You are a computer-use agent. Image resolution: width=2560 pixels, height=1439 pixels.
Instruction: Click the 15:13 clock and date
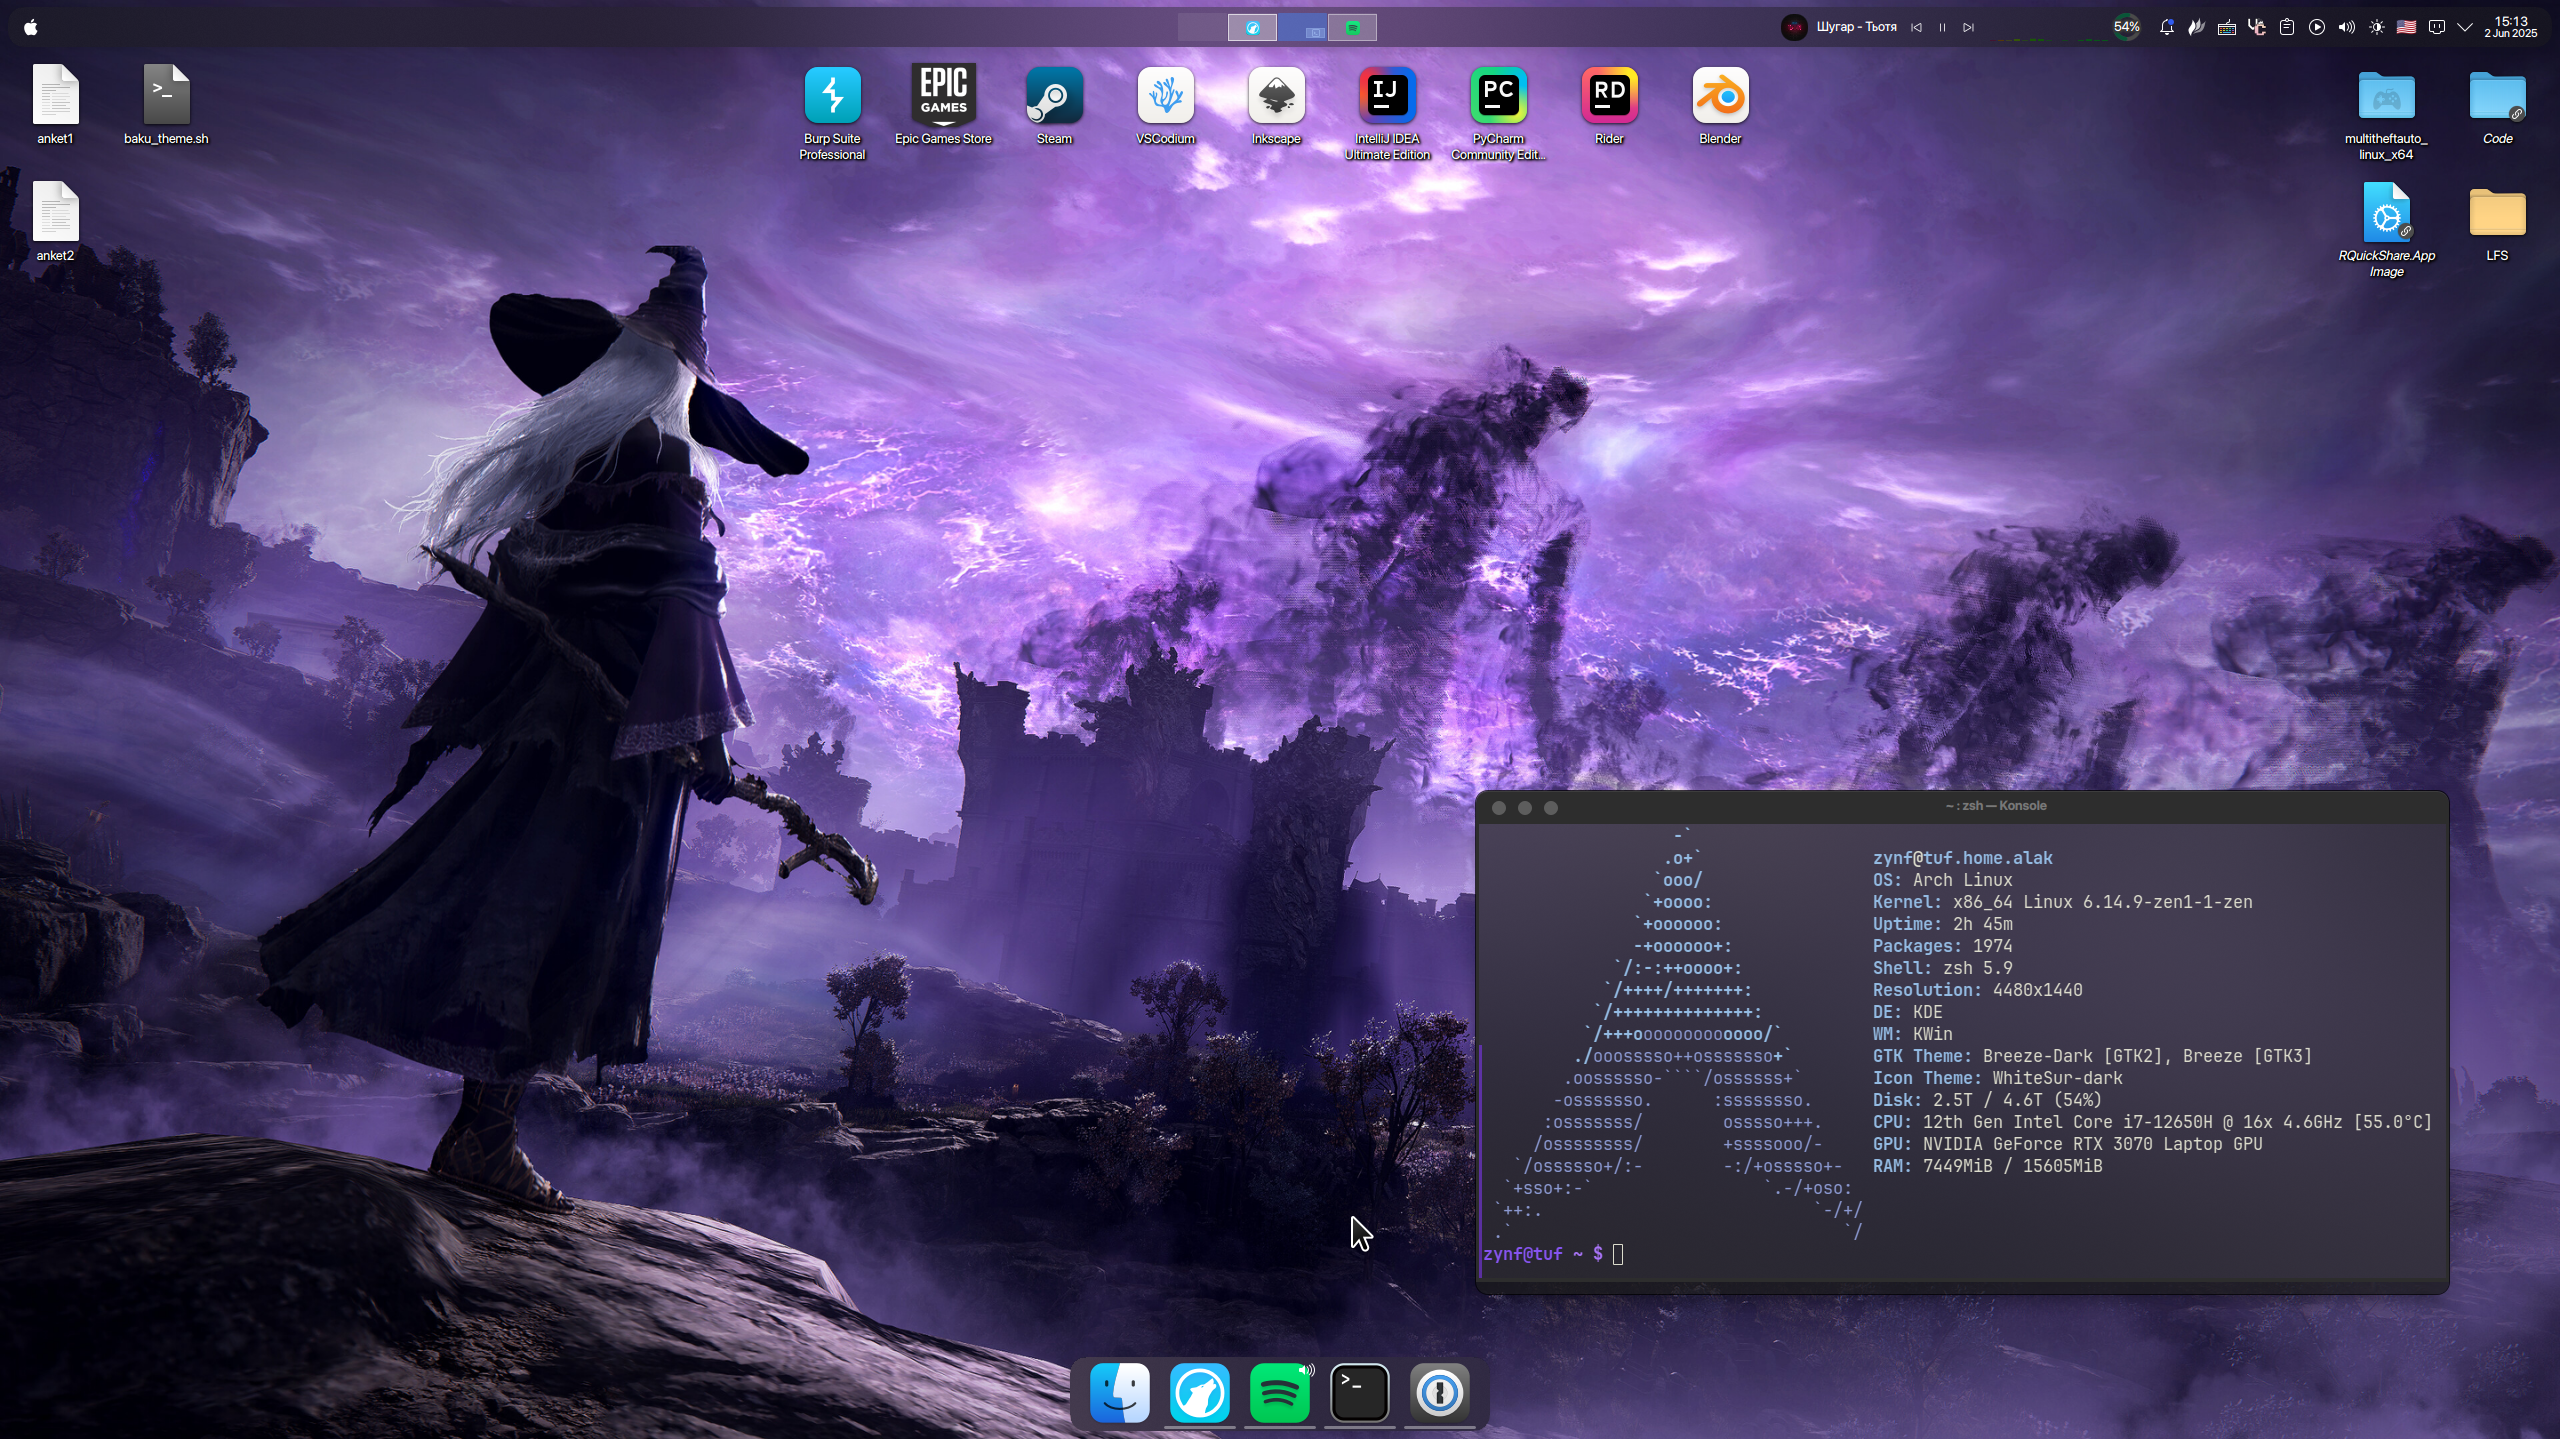pyautogui.click(x=2510, y=27)
